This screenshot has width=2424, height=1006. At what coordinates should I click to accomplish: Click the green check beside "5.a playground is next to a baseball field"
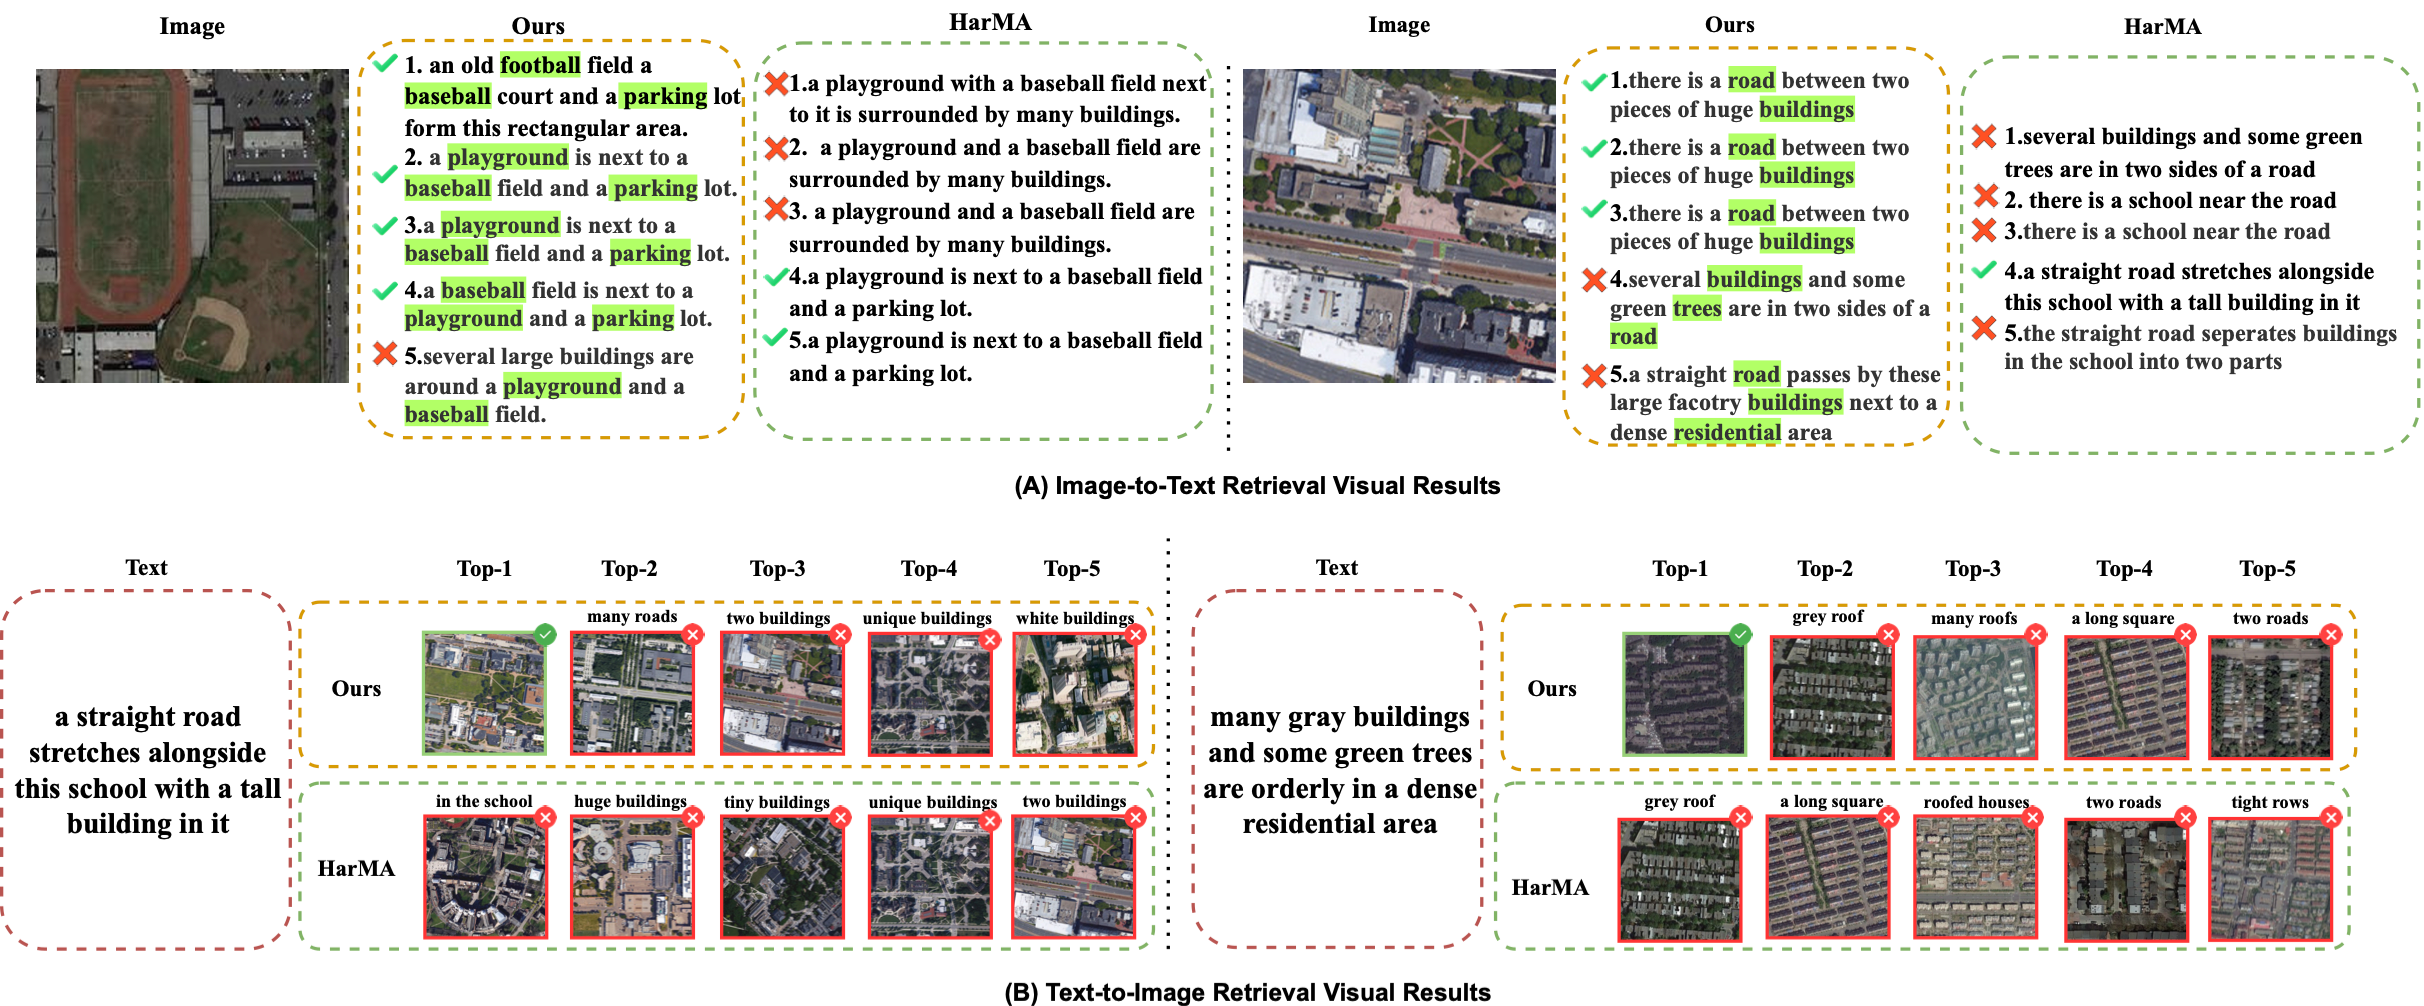click(775, 338)
